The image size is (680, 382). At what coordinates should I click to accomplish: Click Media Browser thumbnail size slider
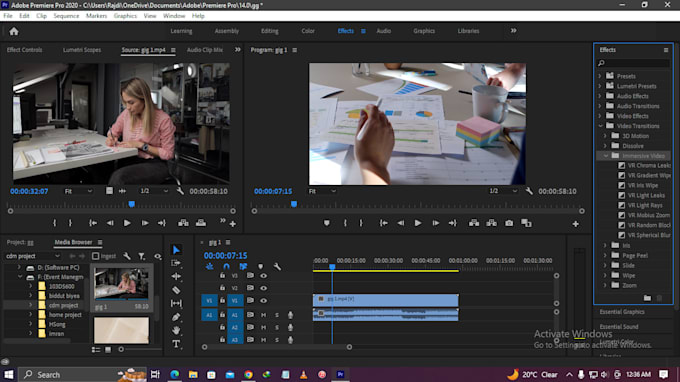pos(121,349)
